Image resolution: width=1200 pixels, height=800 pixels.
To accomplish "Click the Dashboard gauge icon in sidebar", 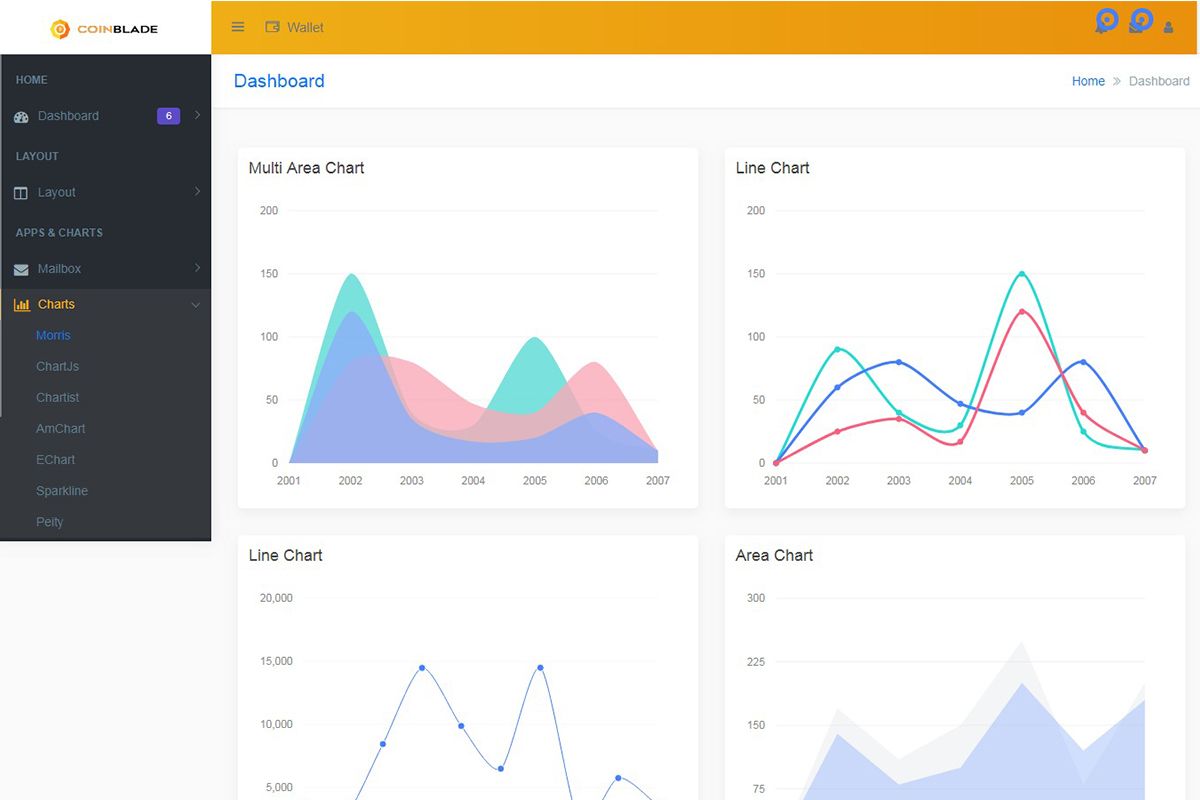I will pyautogui.click(x=21, y=117).
